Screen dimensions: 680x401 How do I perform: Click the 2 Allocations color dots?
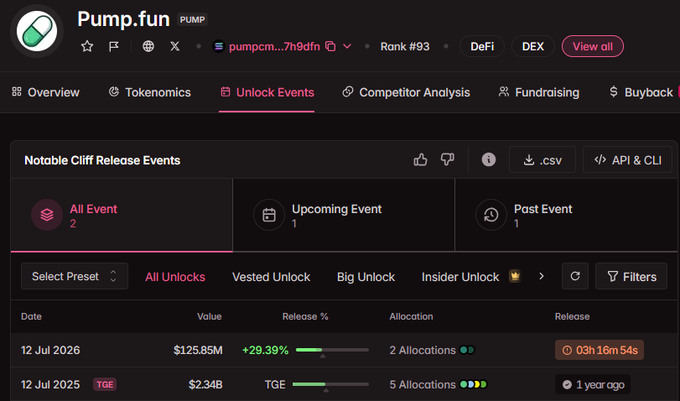(467, 350)
